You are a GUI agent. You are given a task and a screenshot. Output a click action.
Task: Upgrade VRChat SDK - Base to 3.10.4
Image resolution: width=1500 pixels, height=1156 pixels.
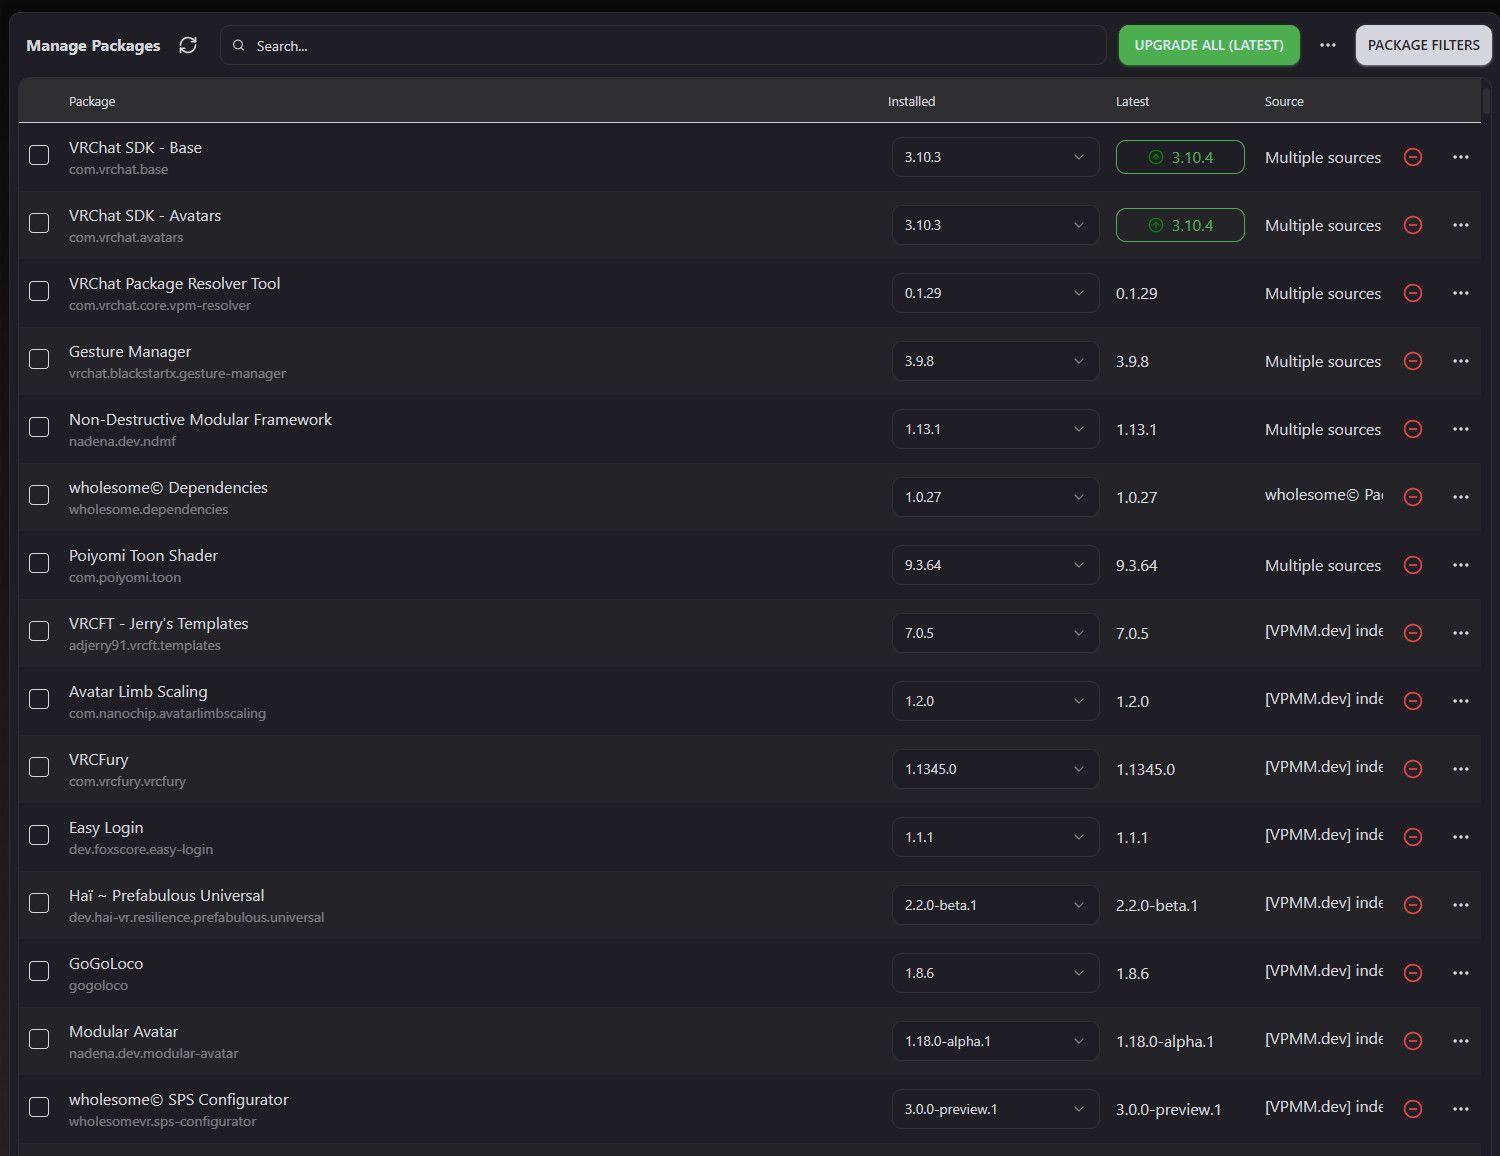click(x=1180, y=157)
